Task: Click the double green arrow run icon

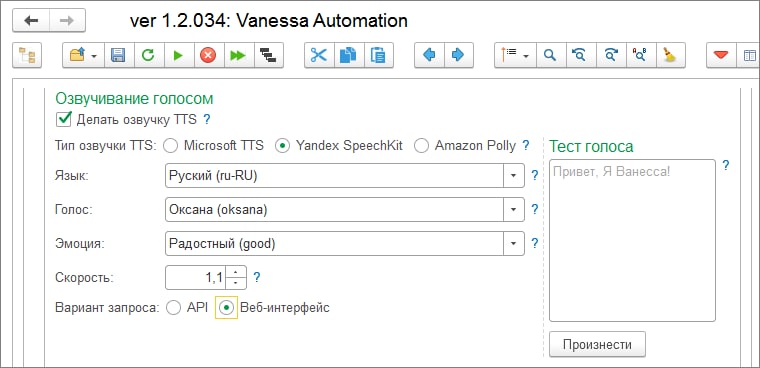Action: [x=238, y=55]
